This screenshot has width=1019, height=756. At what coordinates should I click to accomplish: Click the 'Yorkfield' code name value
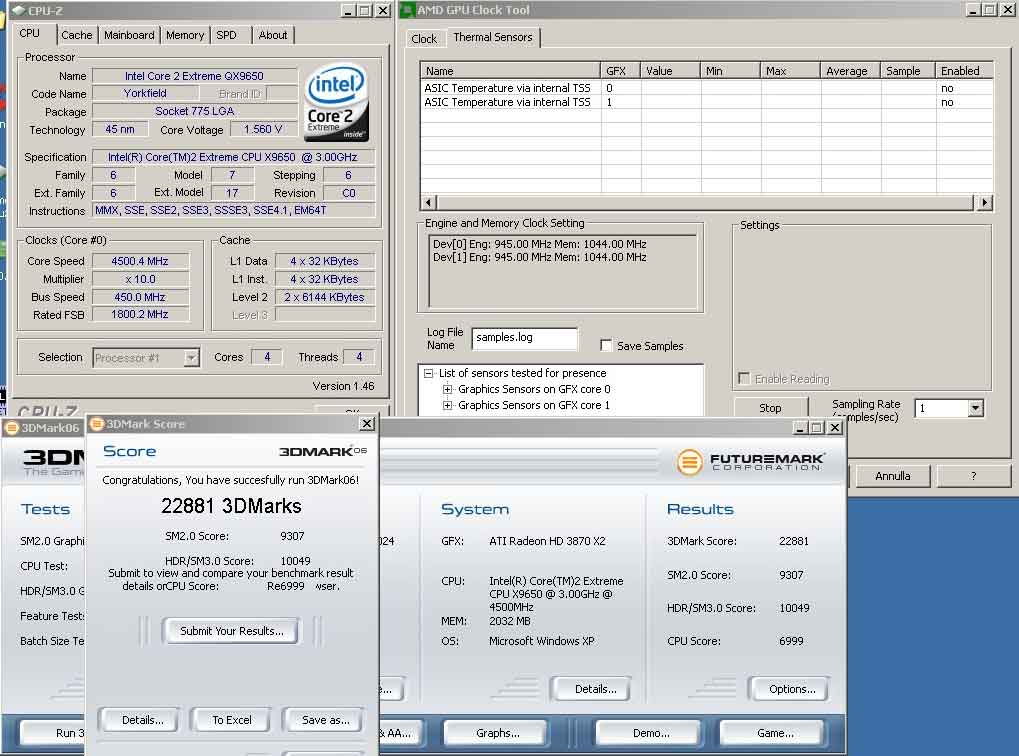tap(145, 94)
